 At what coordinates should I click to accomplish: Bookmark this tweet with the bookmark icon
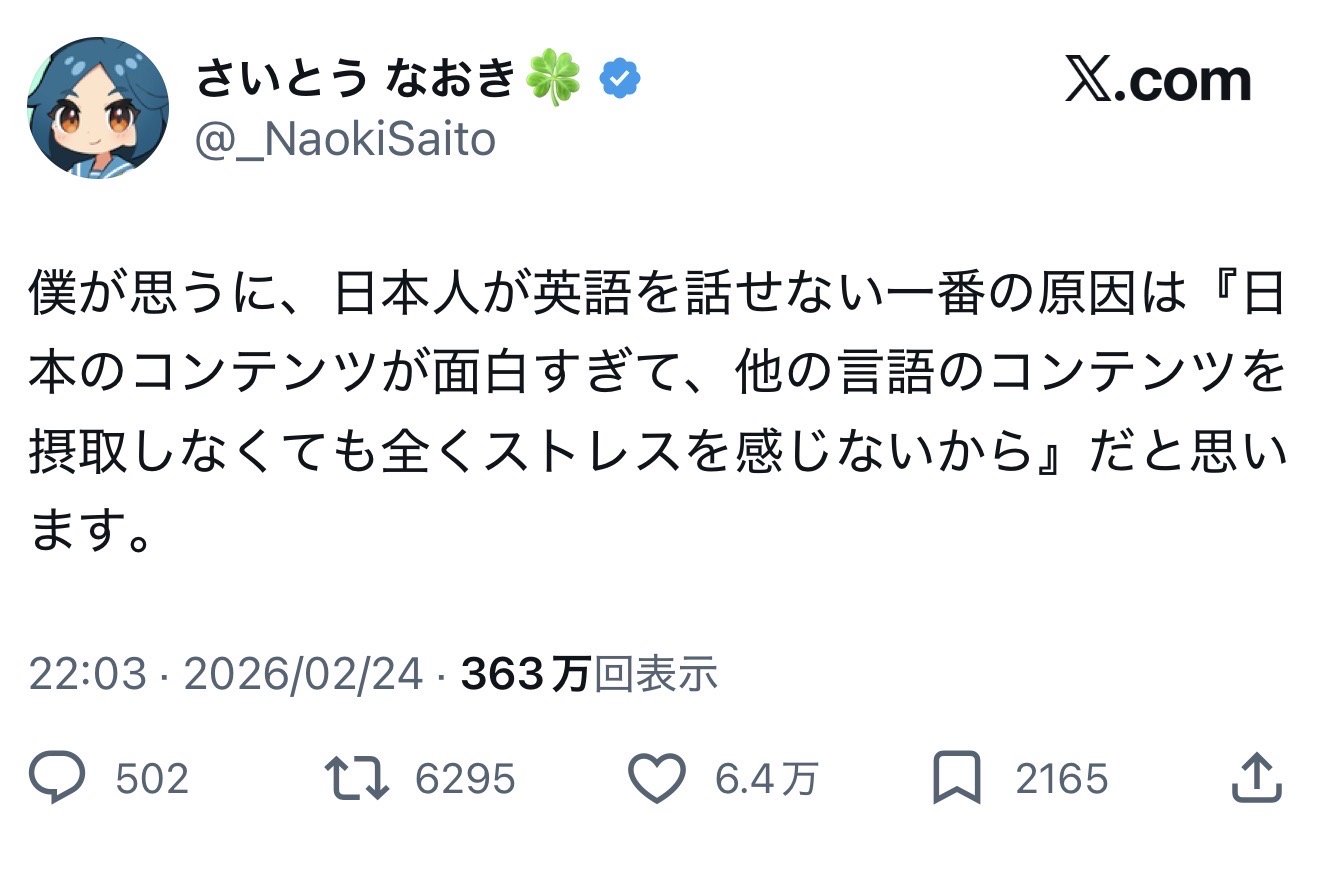pos(956,779)
